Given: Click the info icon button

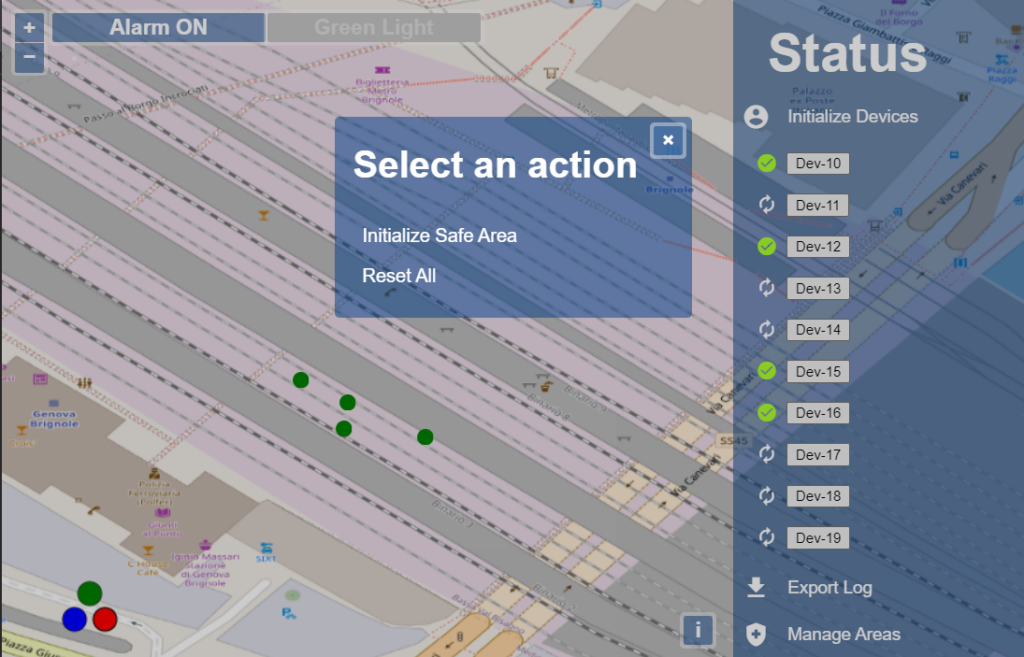Looking at the screenshot, I should click(697, 630).
